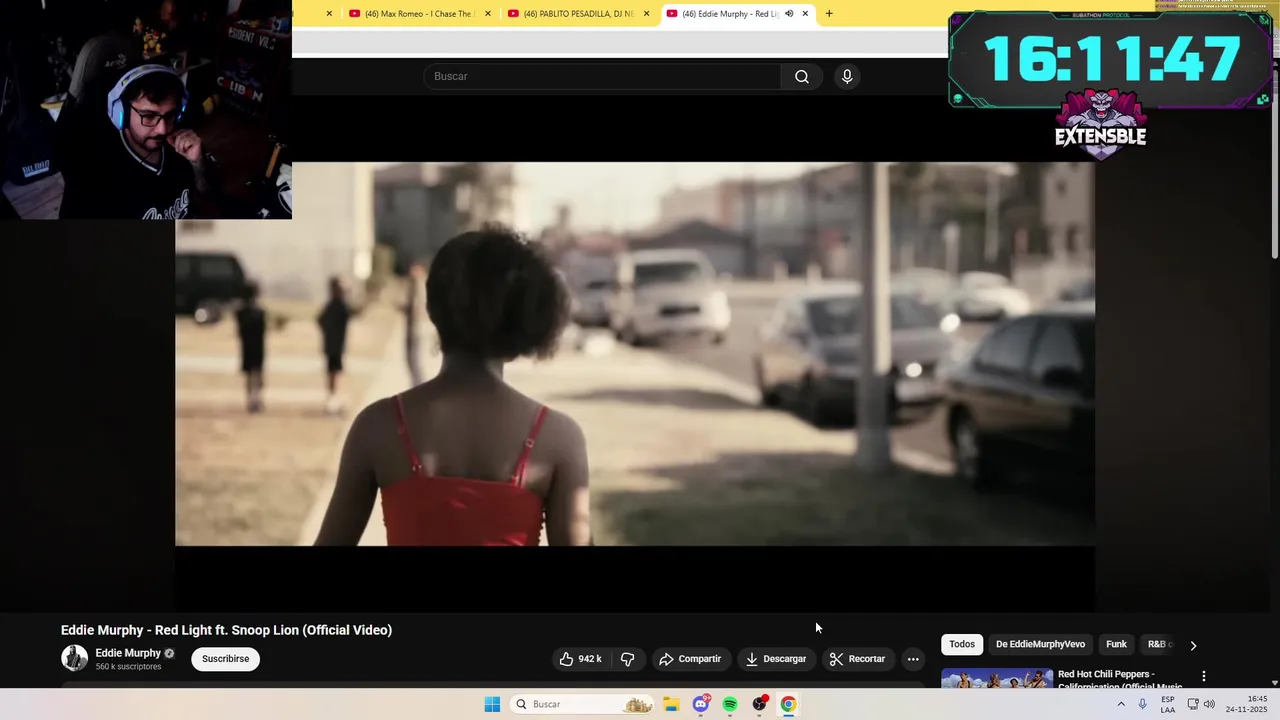Start voice search with the microphone icon
This screenshot has width=1280, height=720.
pos(847,77)
